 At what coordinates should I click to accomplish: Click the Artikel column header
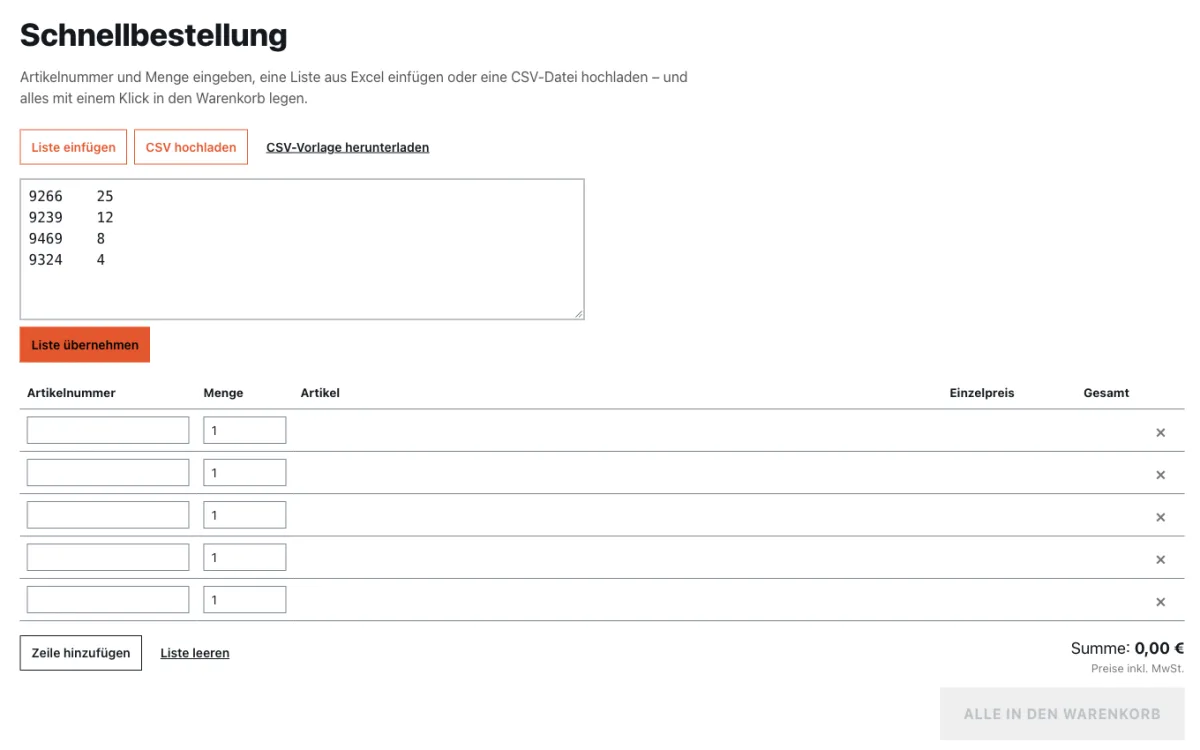coord(320,393)
